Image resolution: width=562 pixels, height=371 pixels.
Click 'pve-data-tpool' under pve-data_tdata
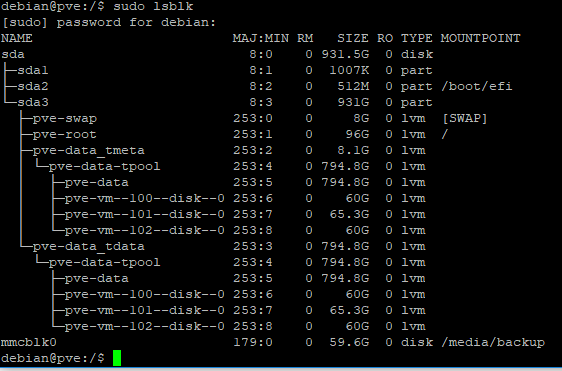point(105,262)
